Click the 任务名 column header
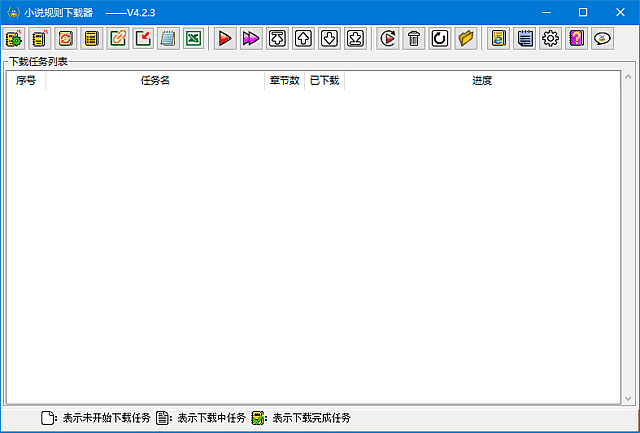 click(155, 80)
